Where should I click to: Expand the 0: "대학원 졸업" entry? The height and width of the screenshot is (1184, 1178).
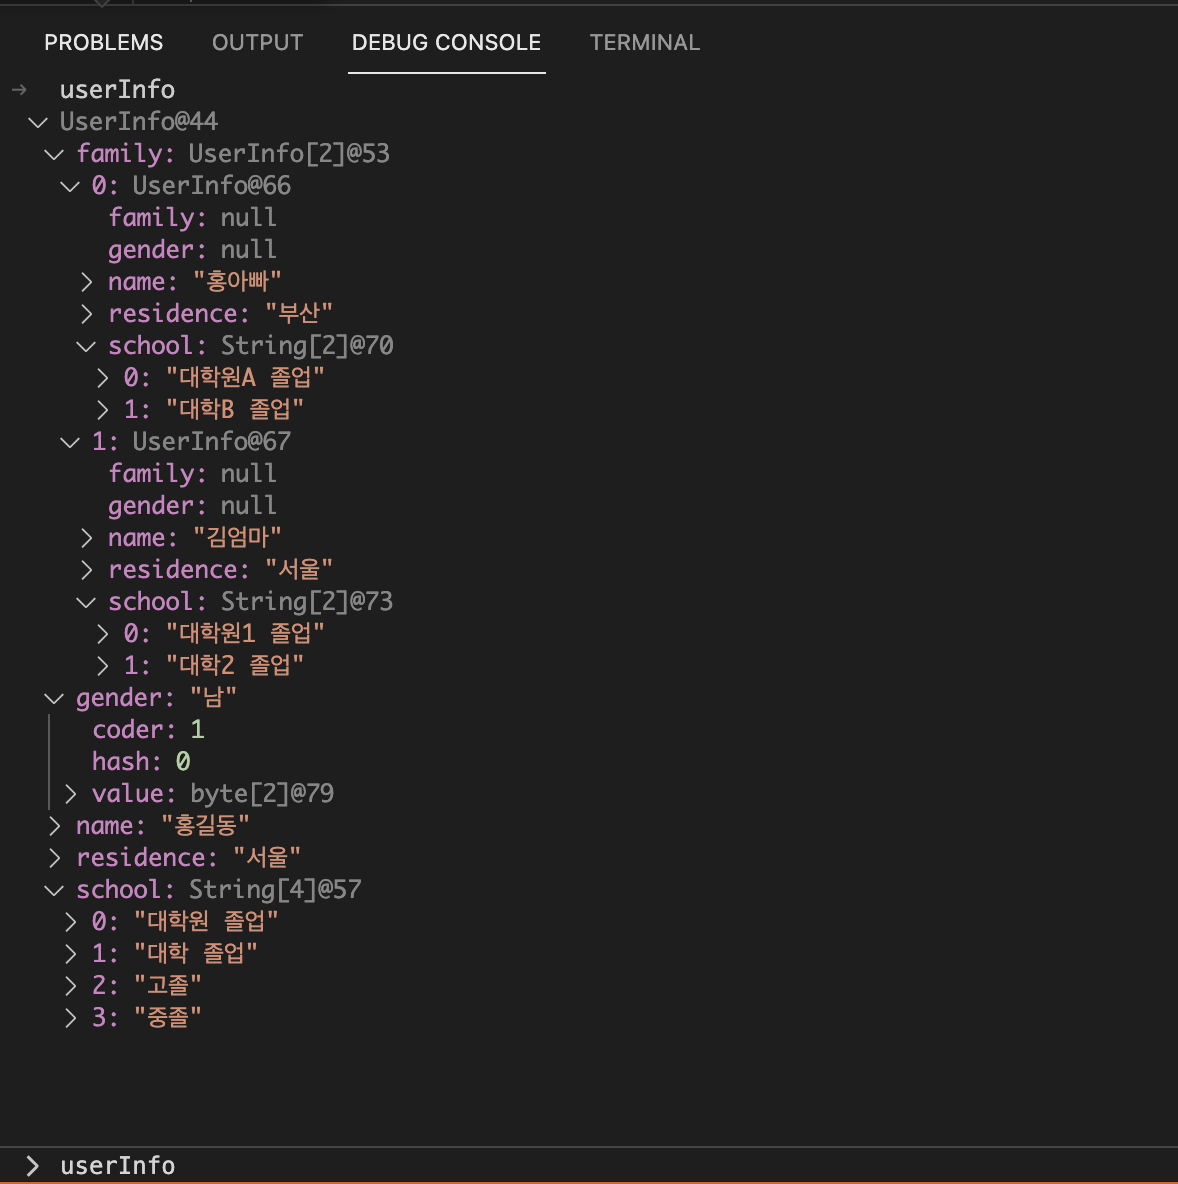pyautogui.click(x=69, y=921)
